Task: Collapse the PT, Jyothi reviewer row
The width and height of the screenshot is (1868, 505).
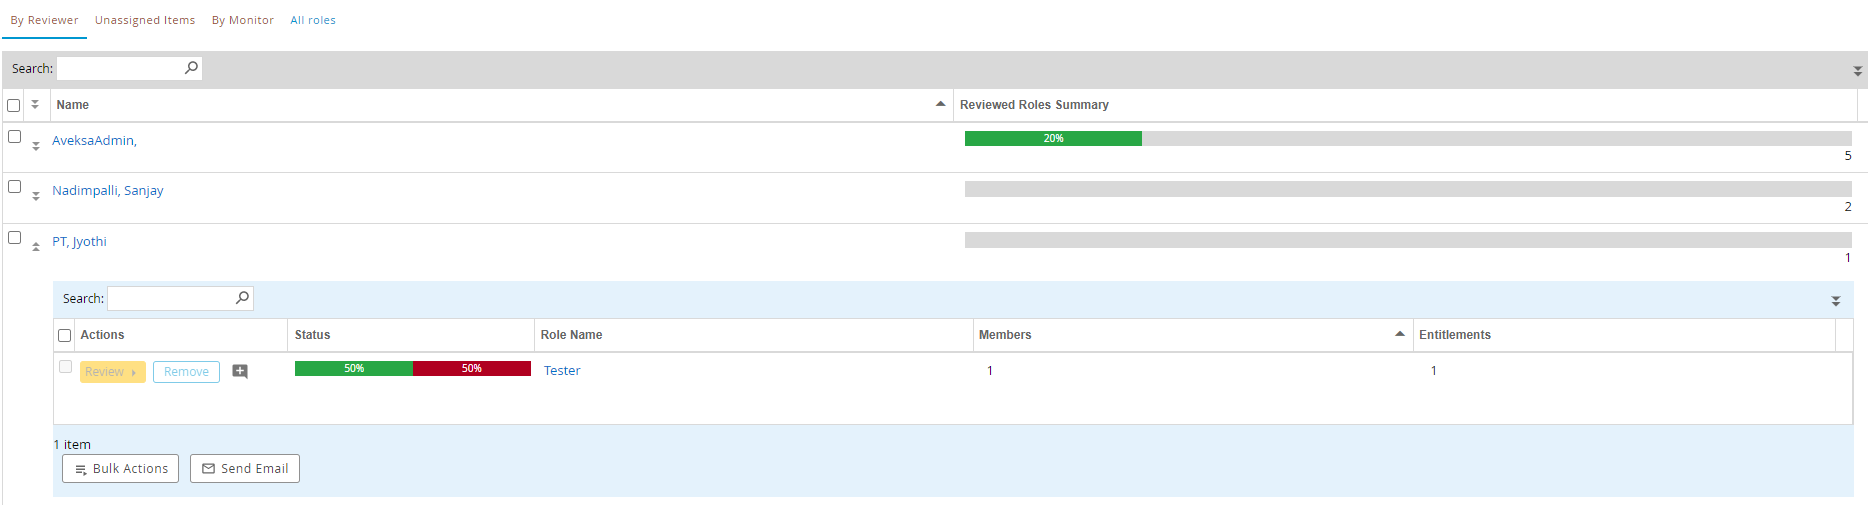Action: [x=36, y=247]
